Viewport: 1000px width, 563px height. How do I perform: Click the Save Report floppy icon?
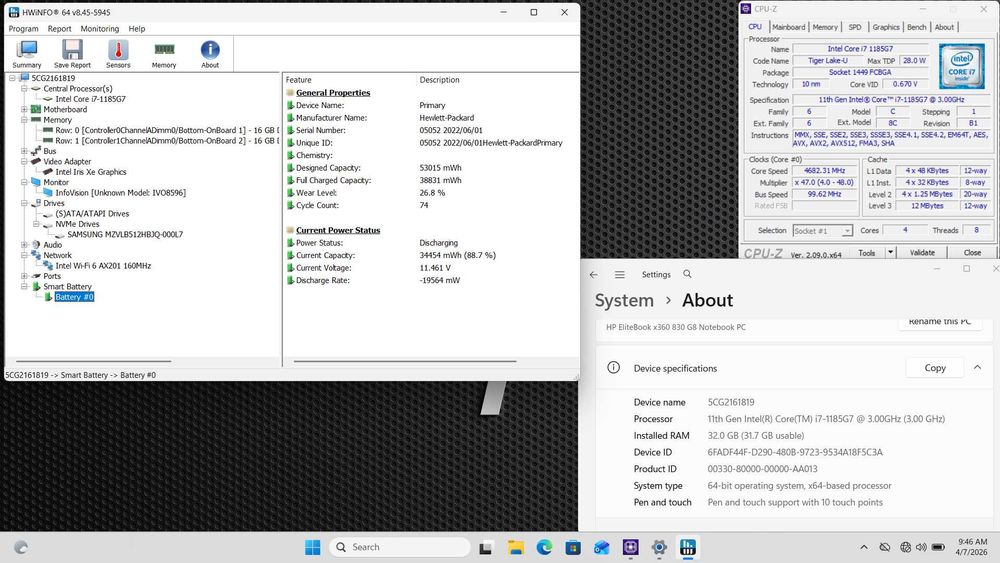click(x=72, y=54)
